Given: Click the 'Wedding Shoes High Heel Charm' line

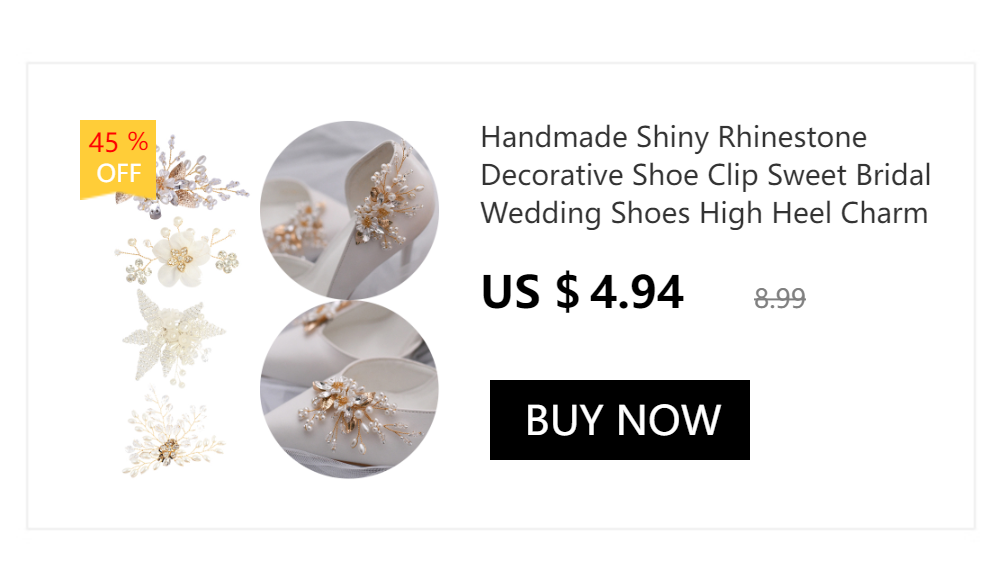Looking at the screenshot, I should [x=704, y=214].
